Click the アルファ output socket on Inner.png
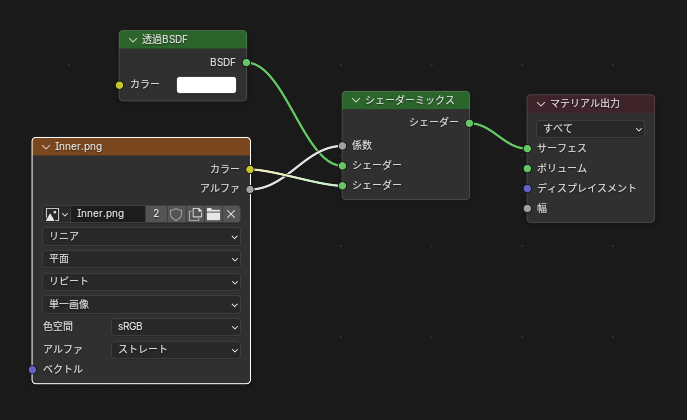 [x=250, y=189]
